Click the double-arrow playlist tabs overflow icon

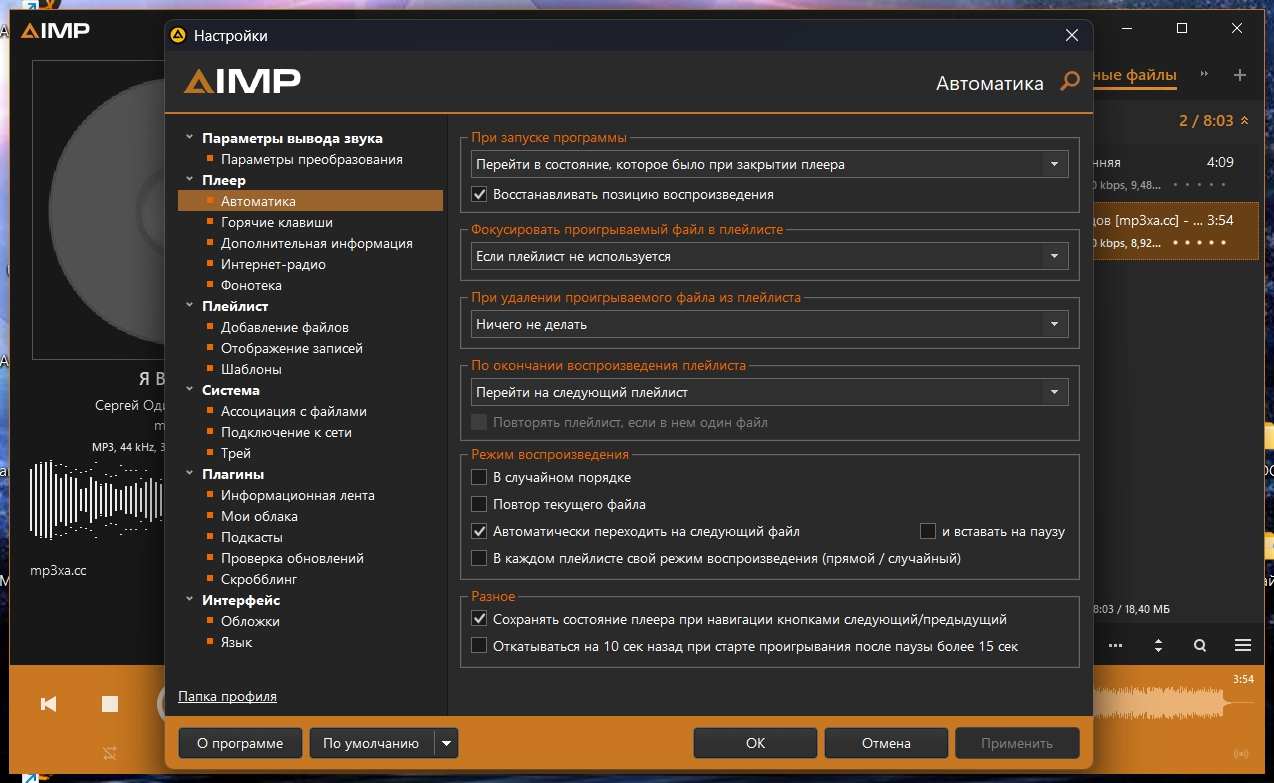1205,74
